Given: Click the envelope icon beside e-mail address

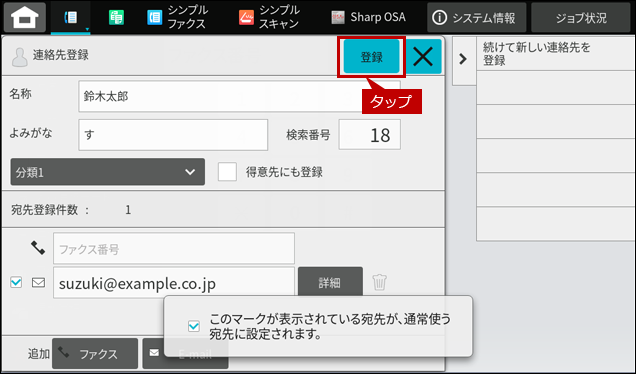Looking at the screenshot, I should pyautogui.click(x=39, y=282).
